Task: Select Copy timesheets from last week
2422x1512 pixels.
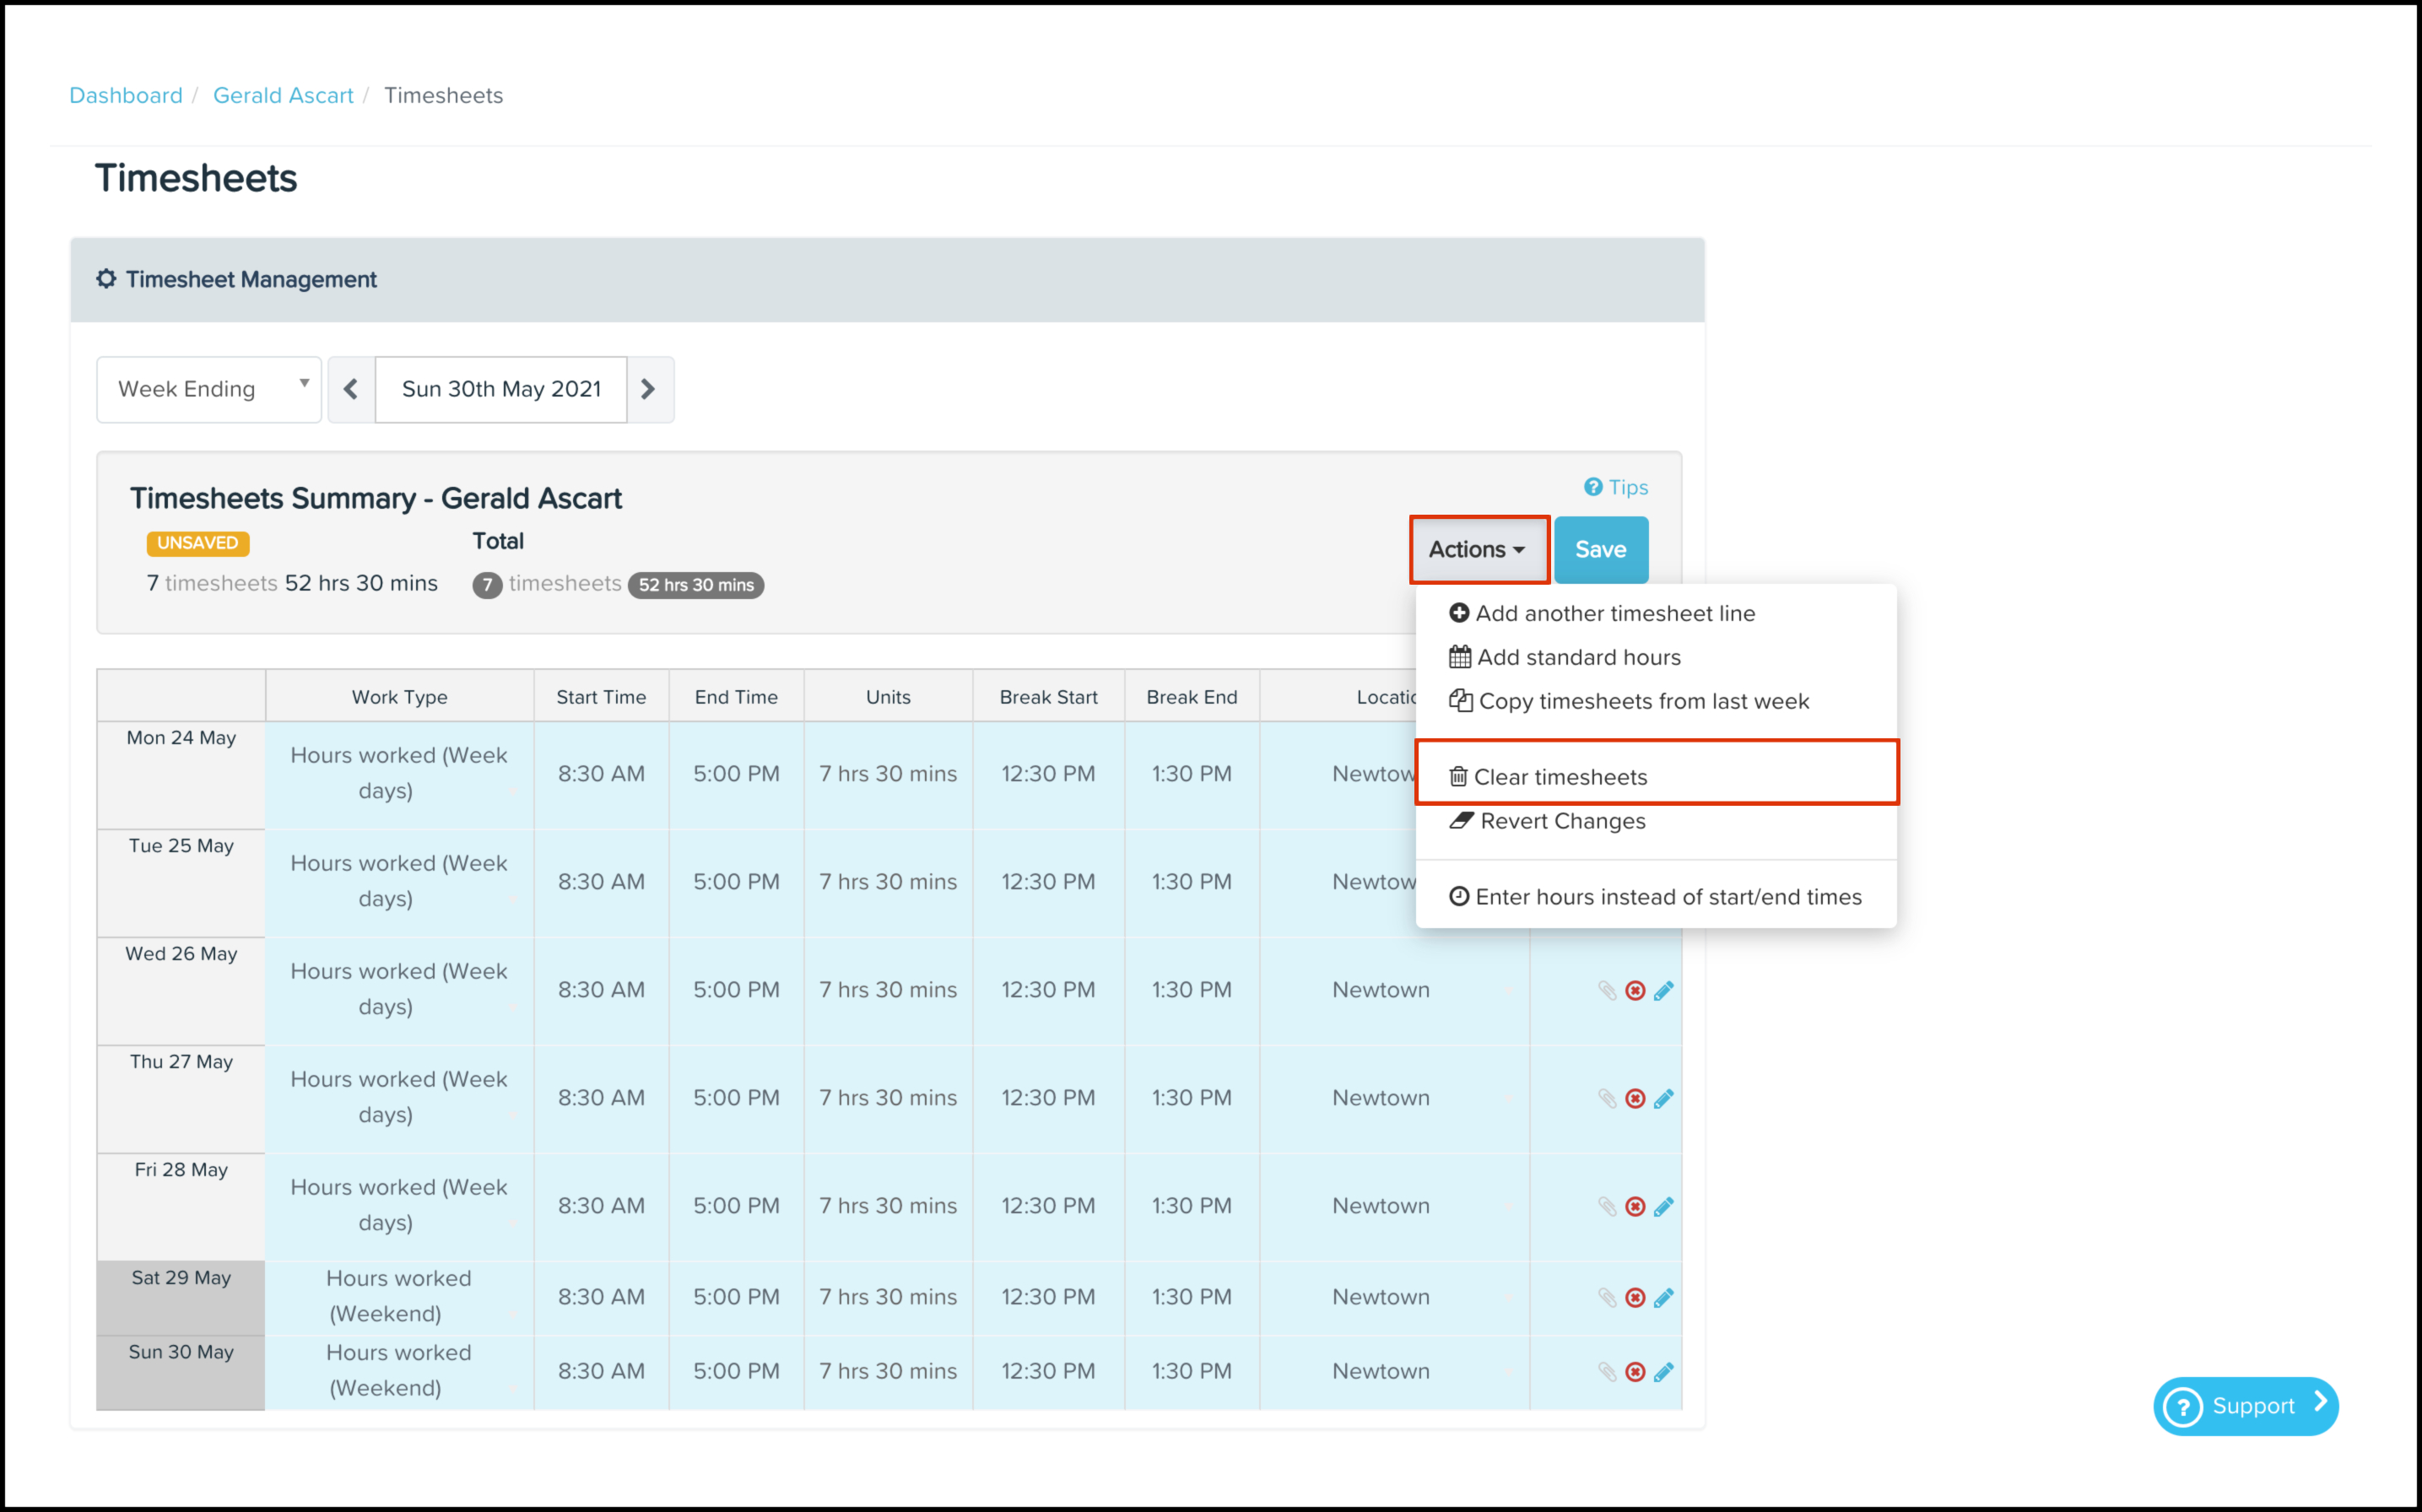Action: coord(1642,701)
